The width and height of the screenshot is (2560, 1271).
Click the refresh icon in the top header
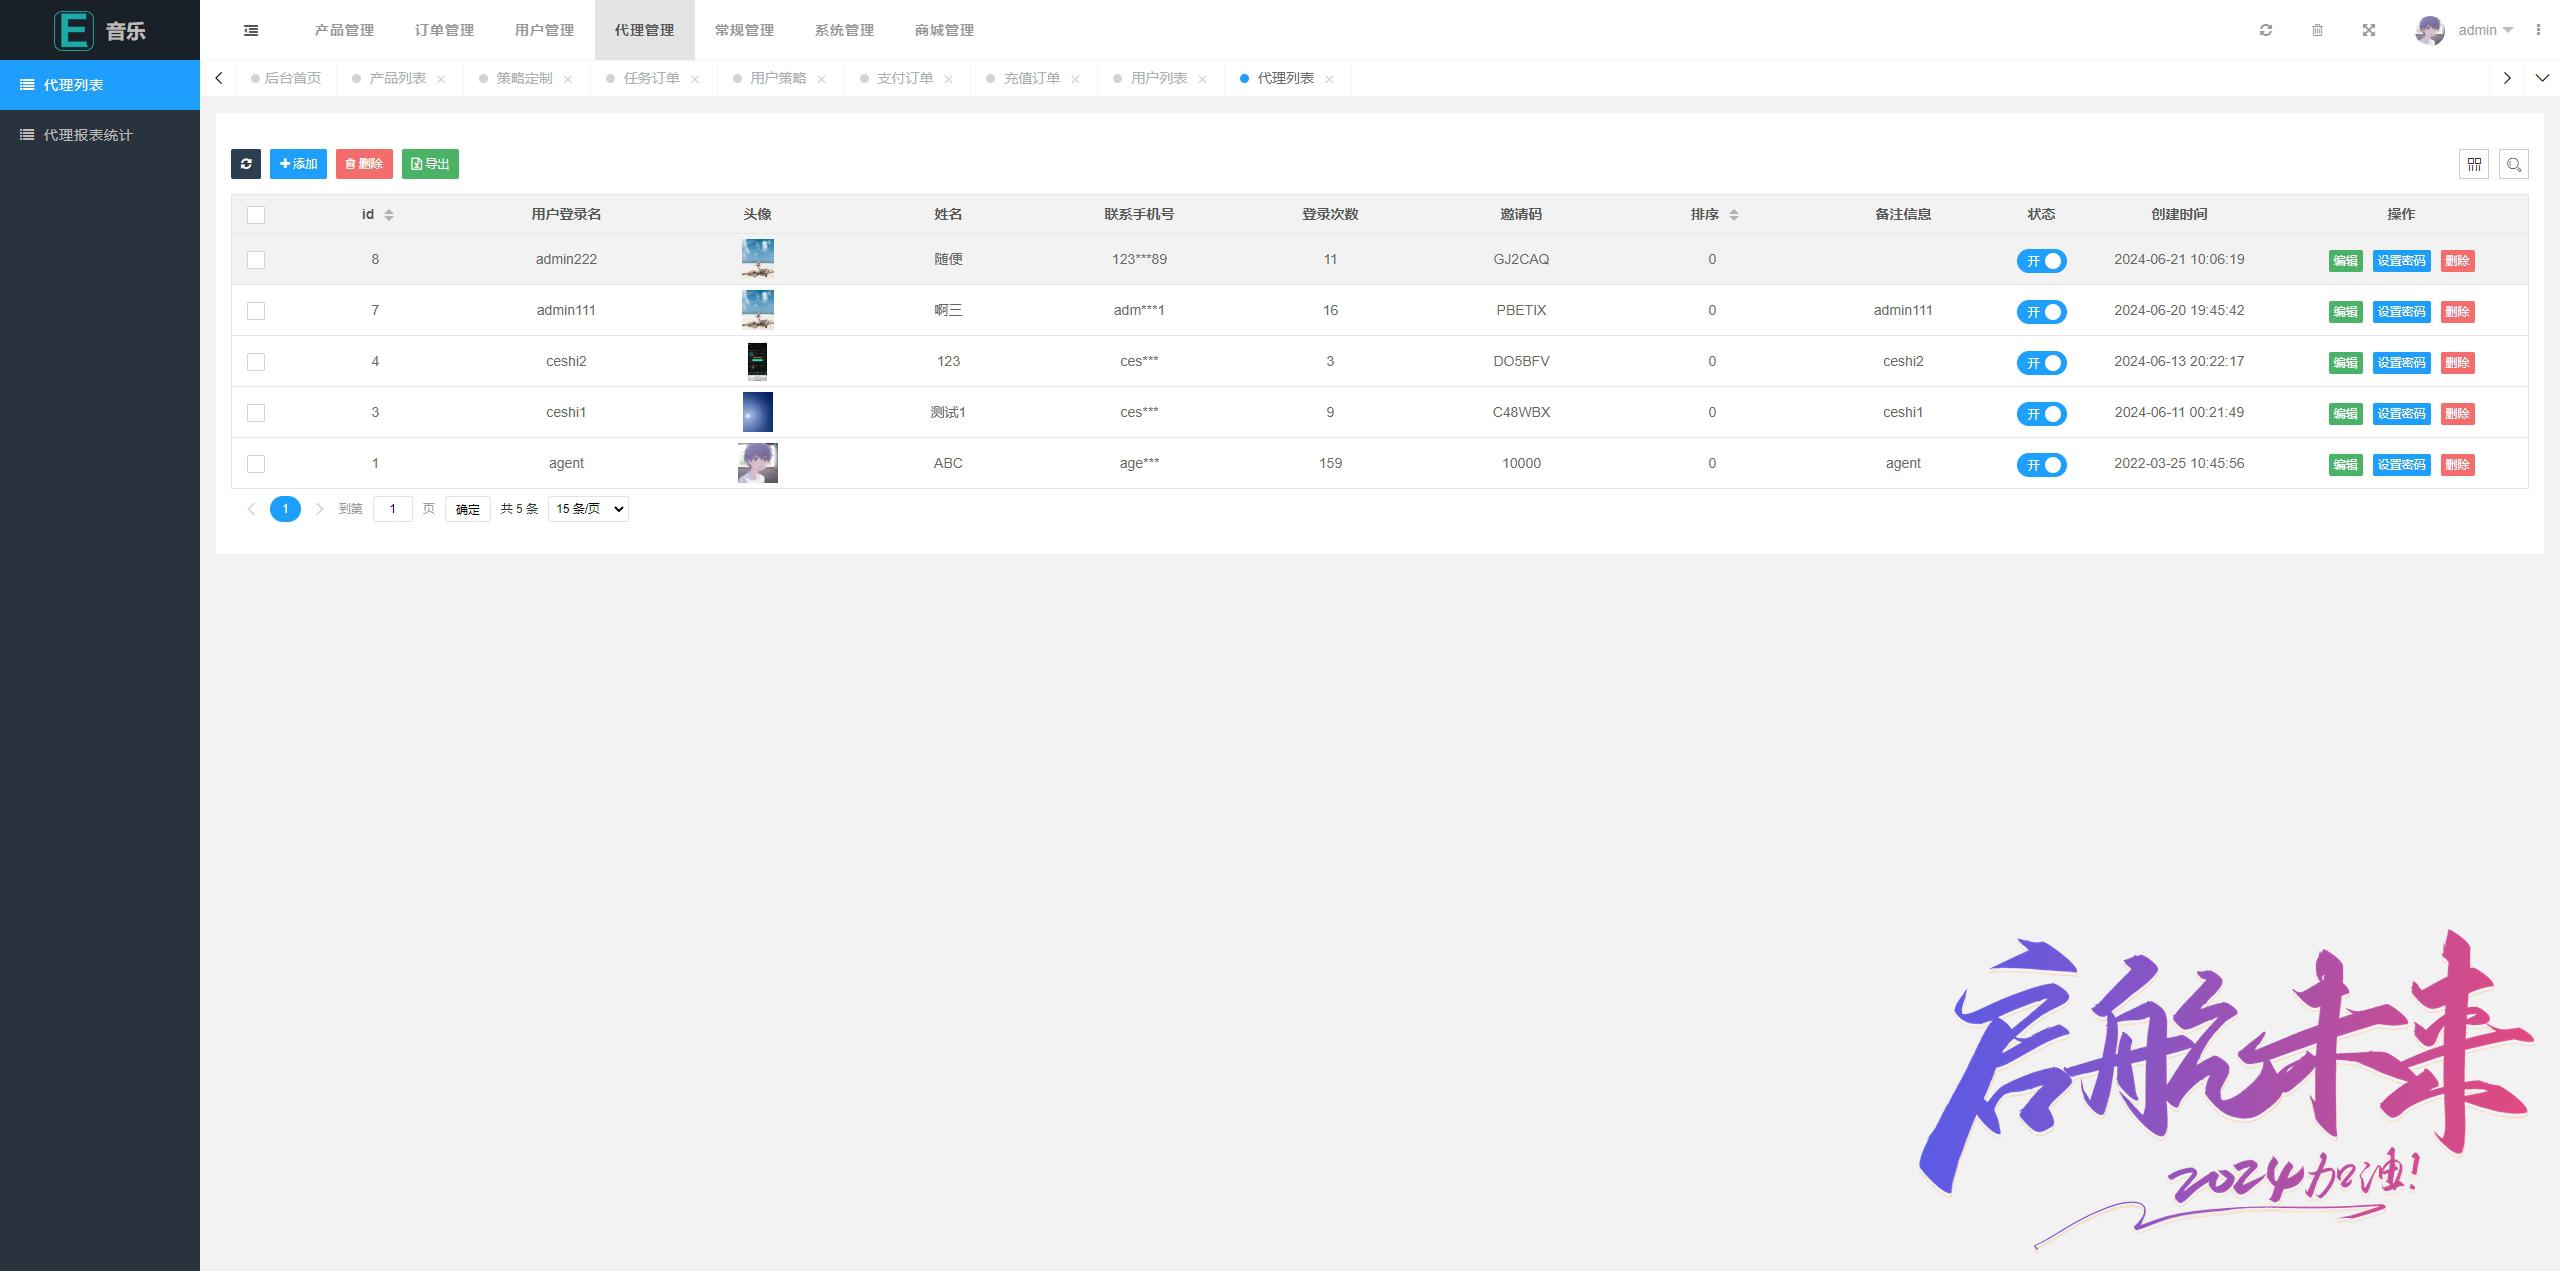click(x=2266, y=30)
